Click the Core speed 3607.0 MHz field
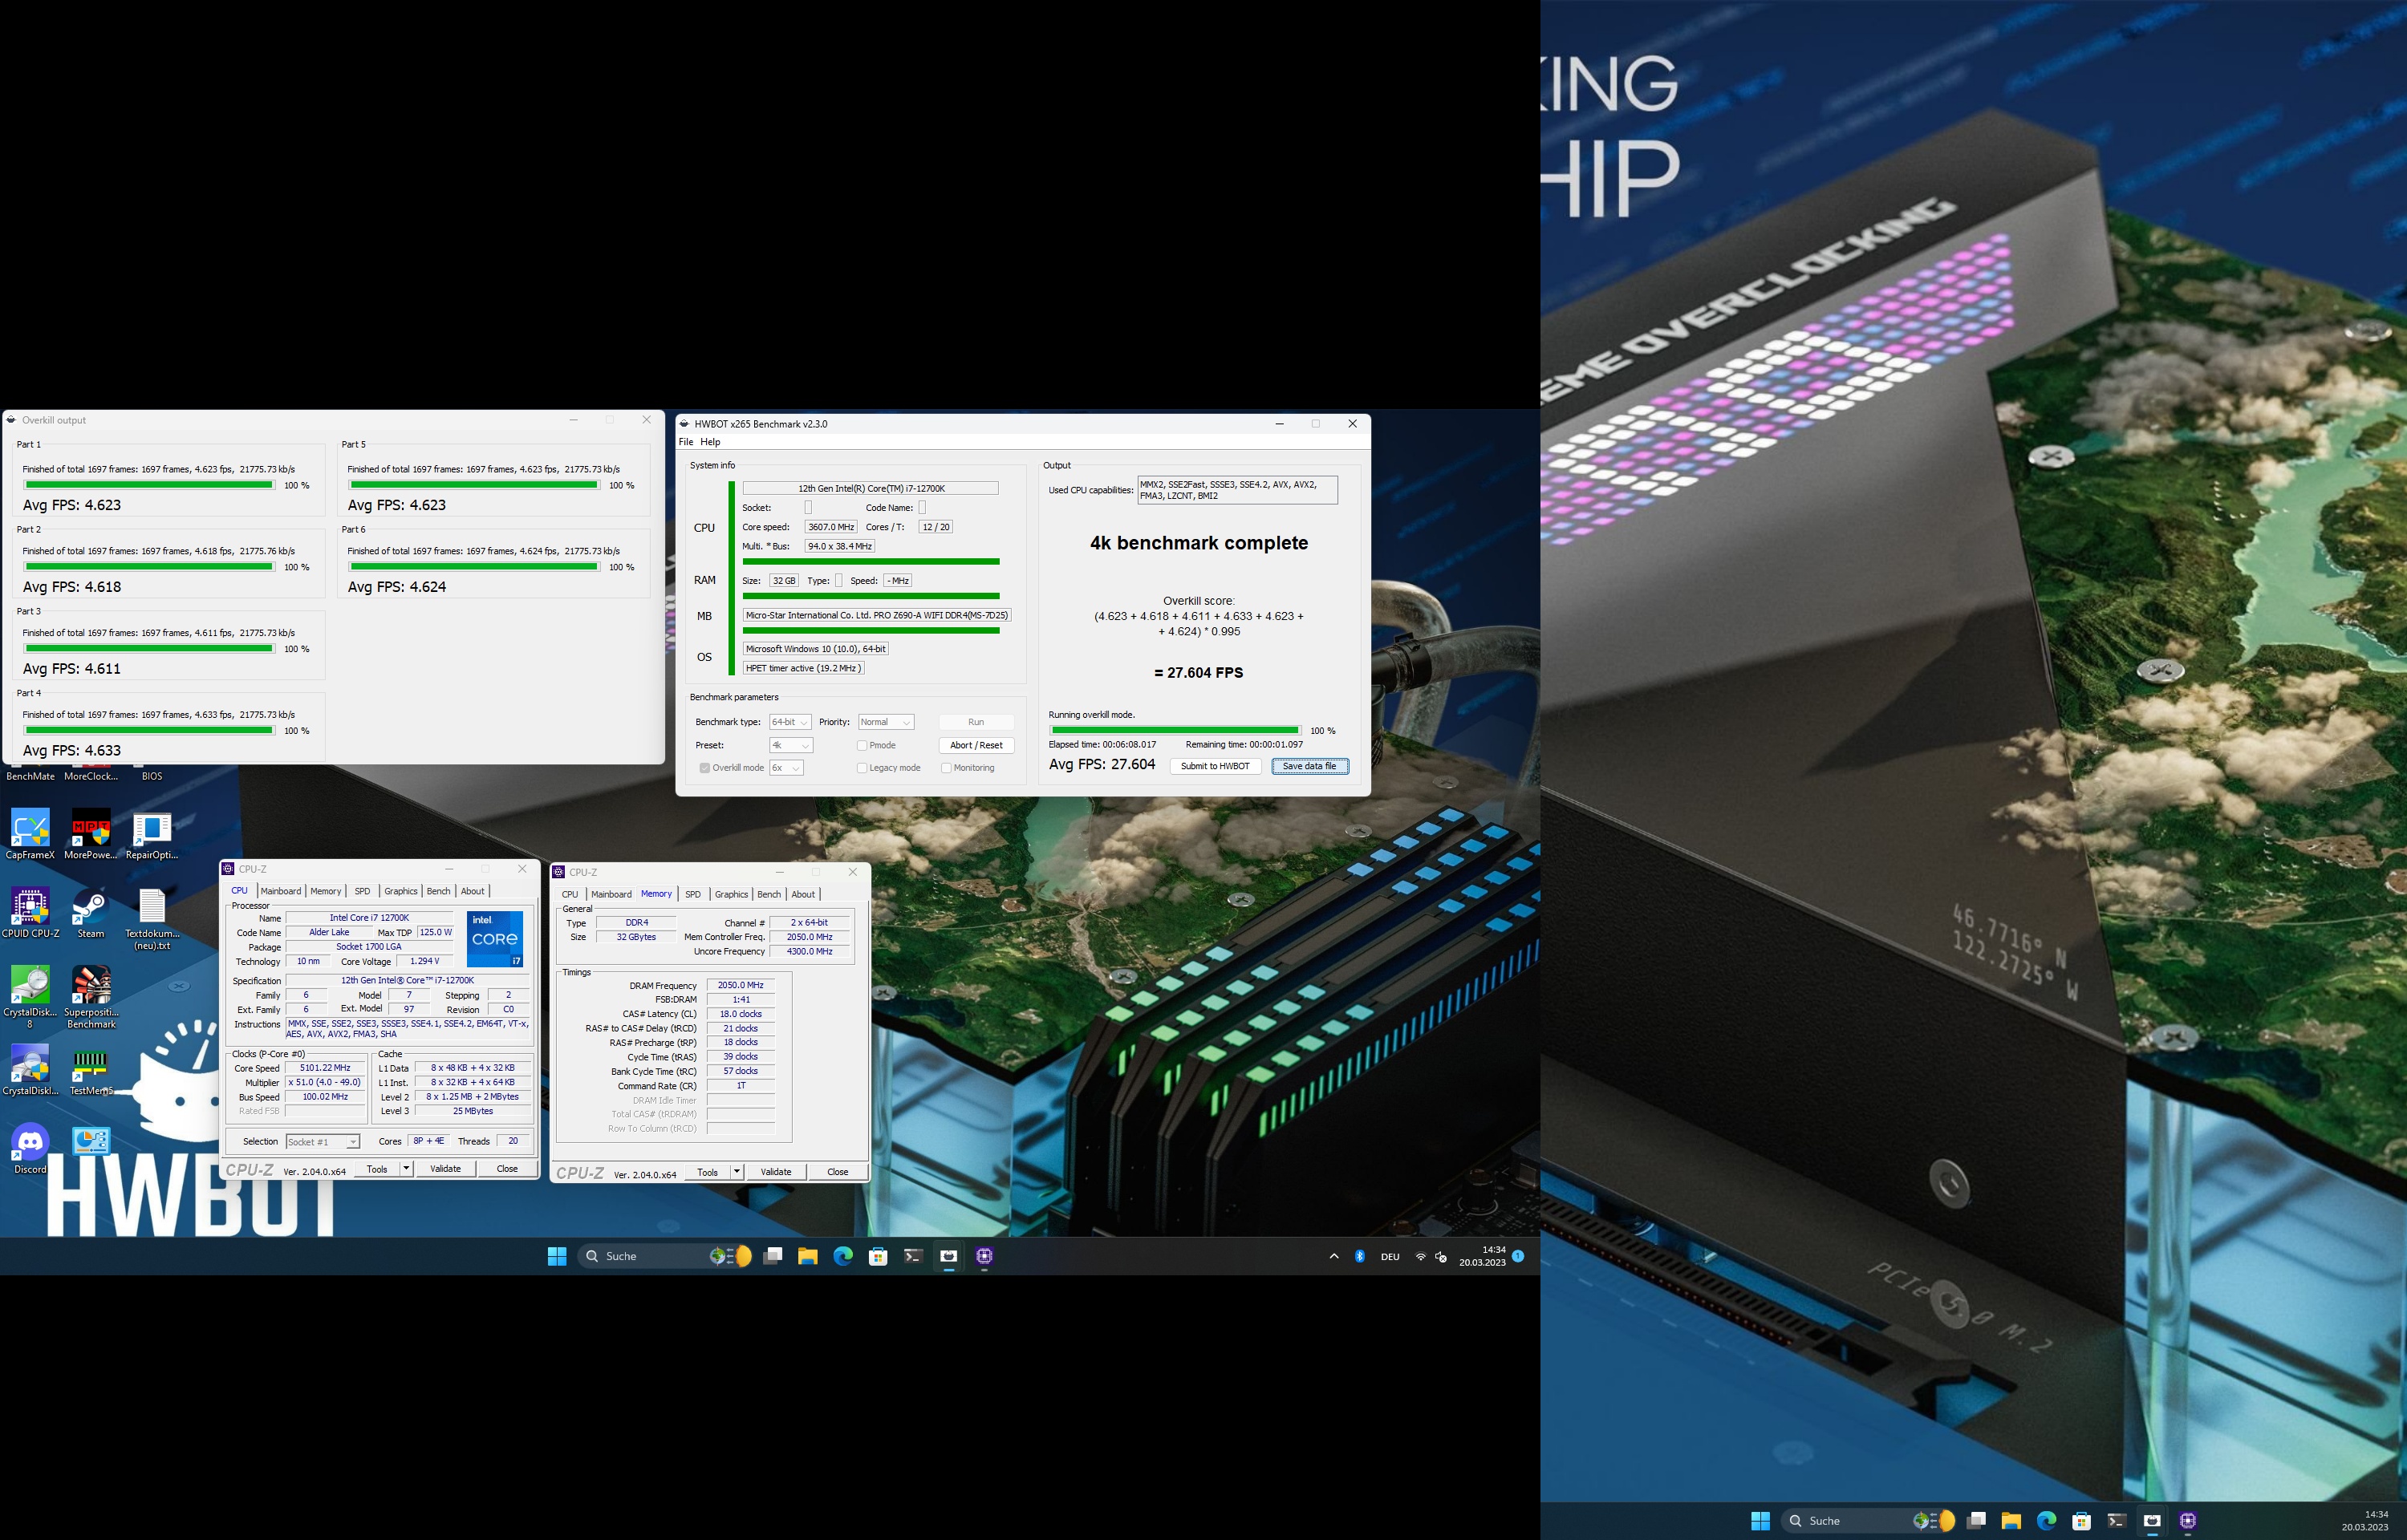 [831, 527]
